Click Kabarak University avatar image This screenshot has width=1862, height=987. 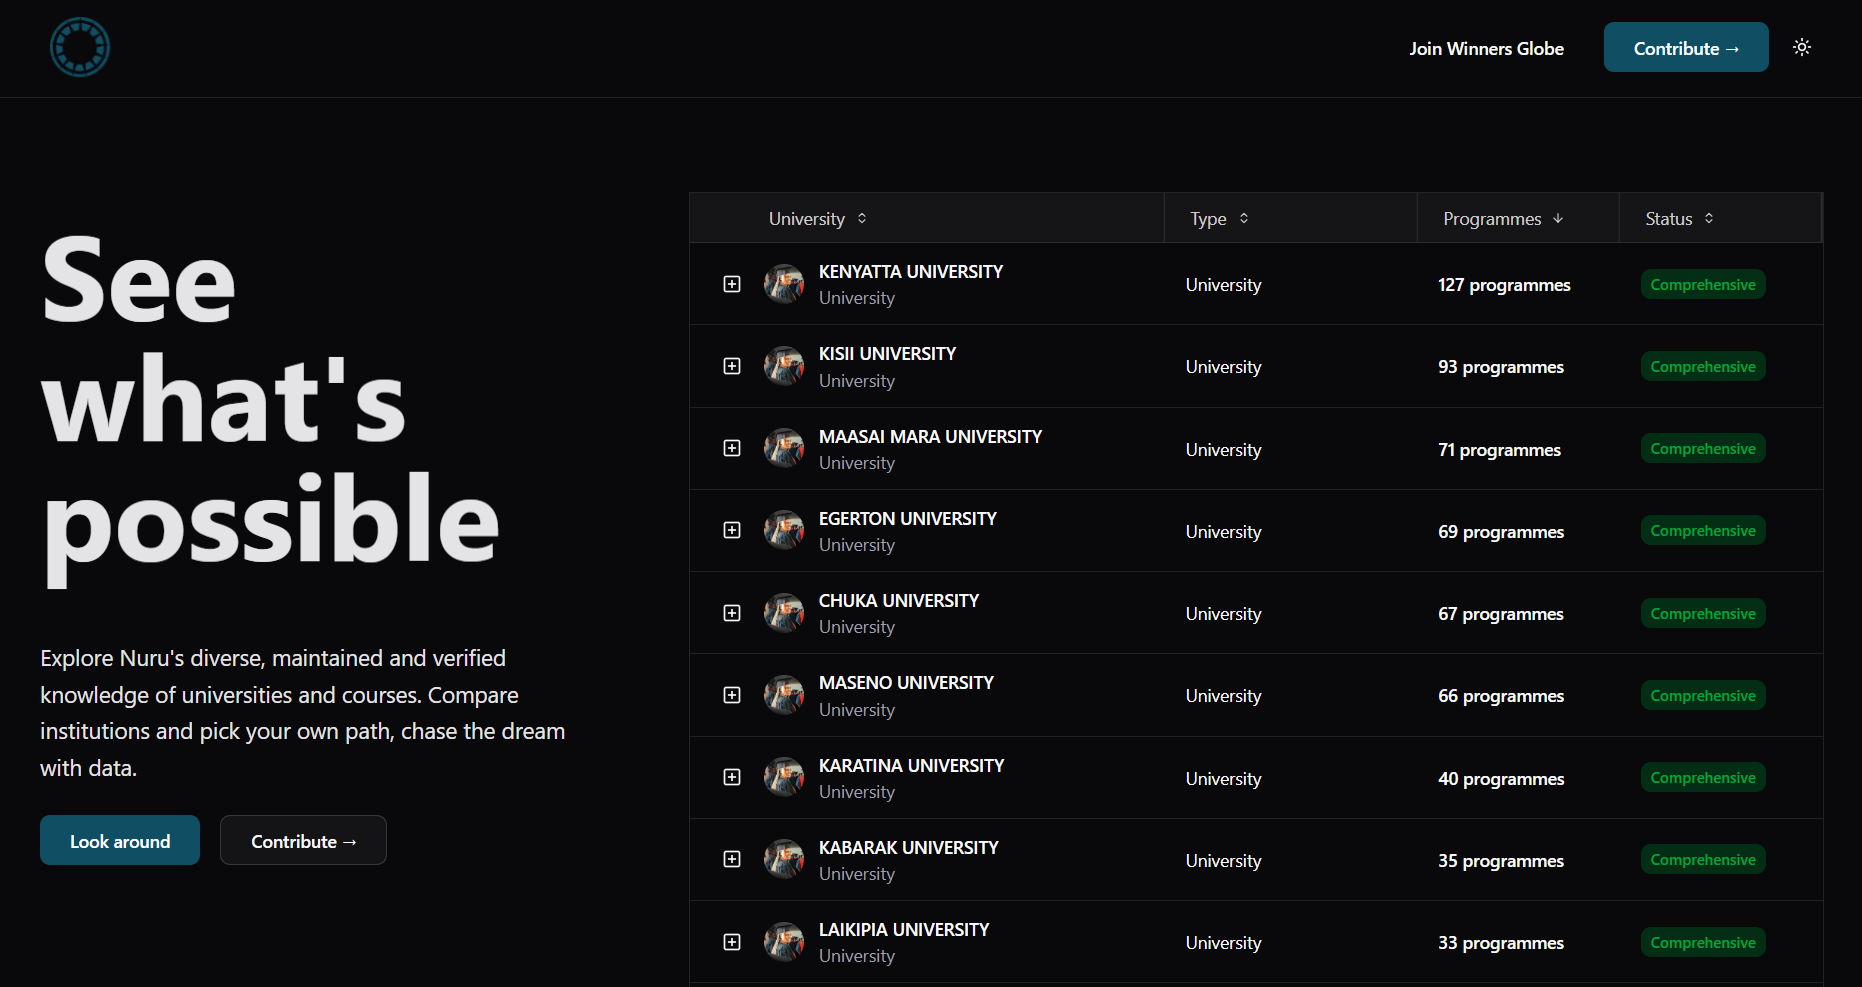[x=784, y=858]
